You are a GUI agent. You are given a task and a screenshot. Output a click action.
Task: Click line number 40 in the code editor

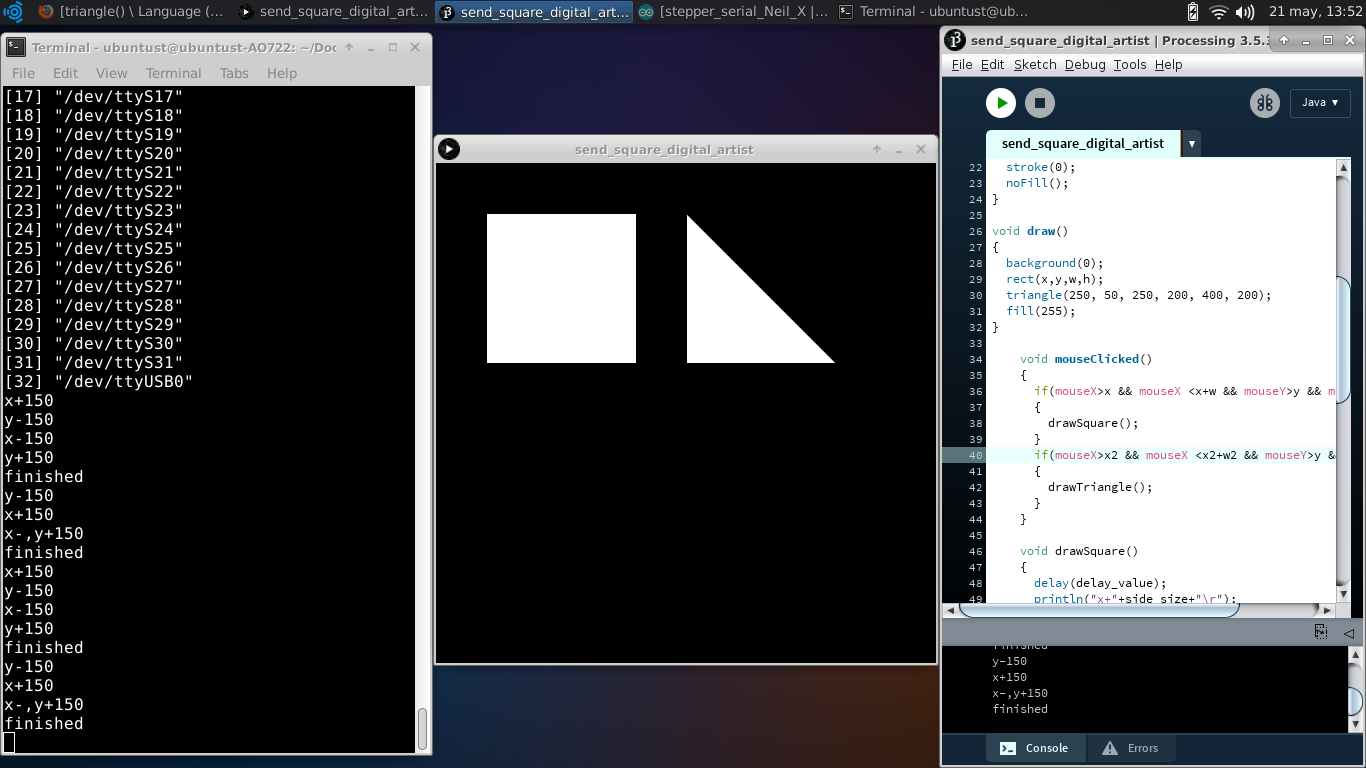point(976,455)
